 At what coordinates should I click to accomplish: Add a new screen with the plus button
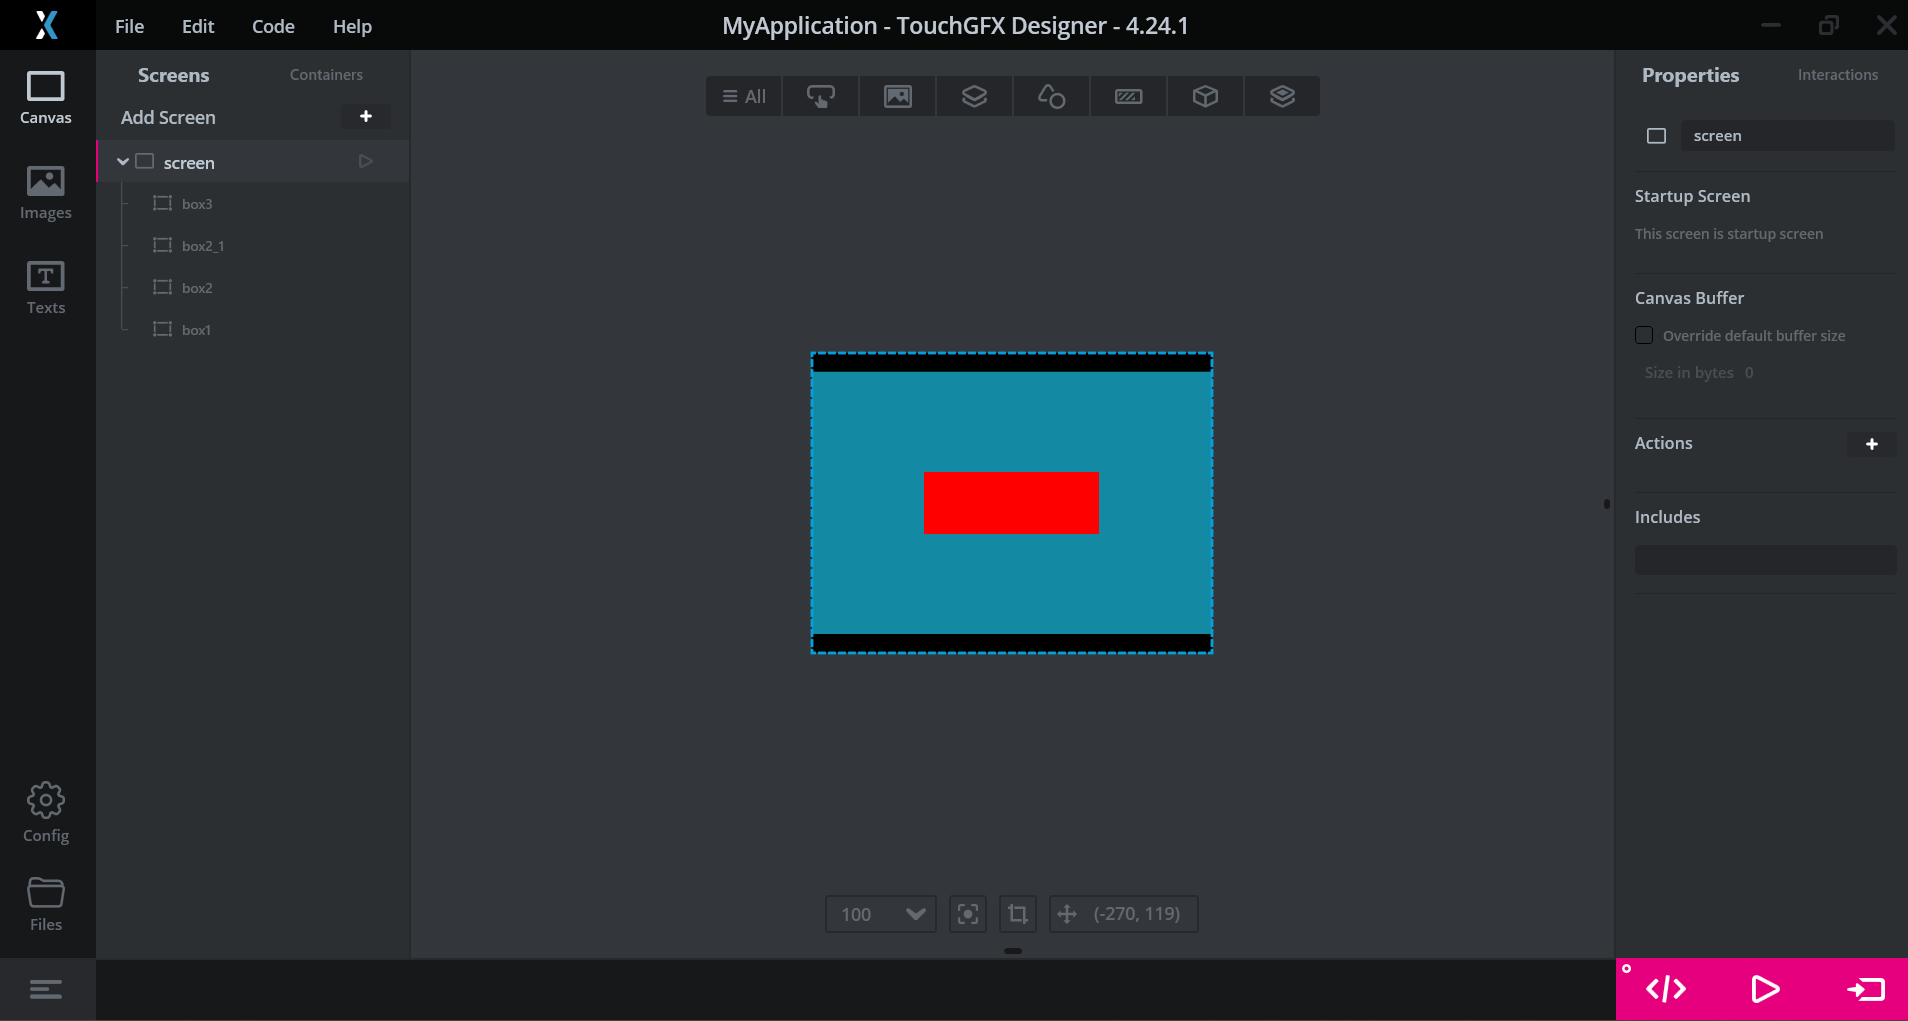[366, 116]
